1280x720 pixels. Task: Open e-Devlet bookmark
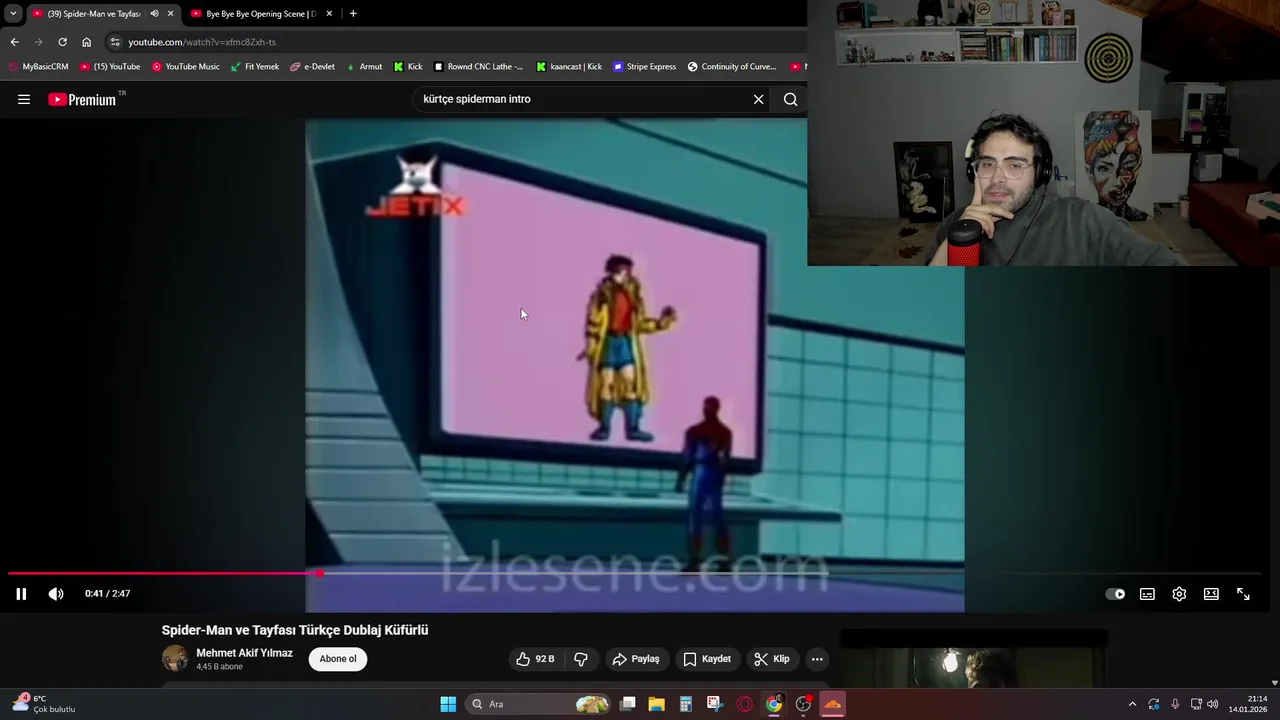point(312,67)
